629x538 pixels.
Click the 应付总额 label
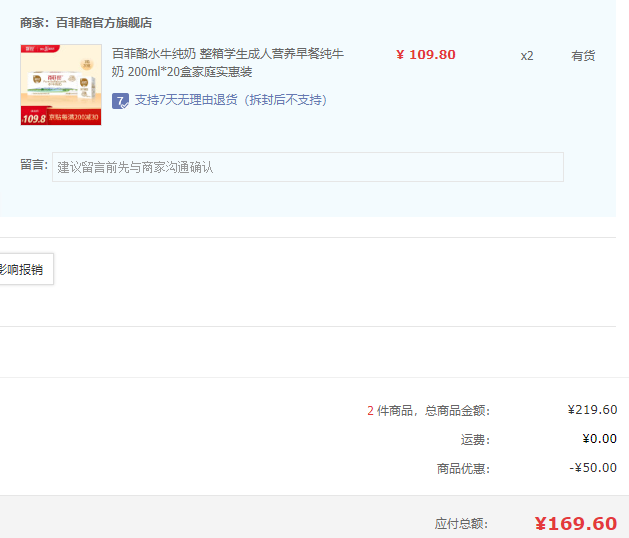click(461, 524)
